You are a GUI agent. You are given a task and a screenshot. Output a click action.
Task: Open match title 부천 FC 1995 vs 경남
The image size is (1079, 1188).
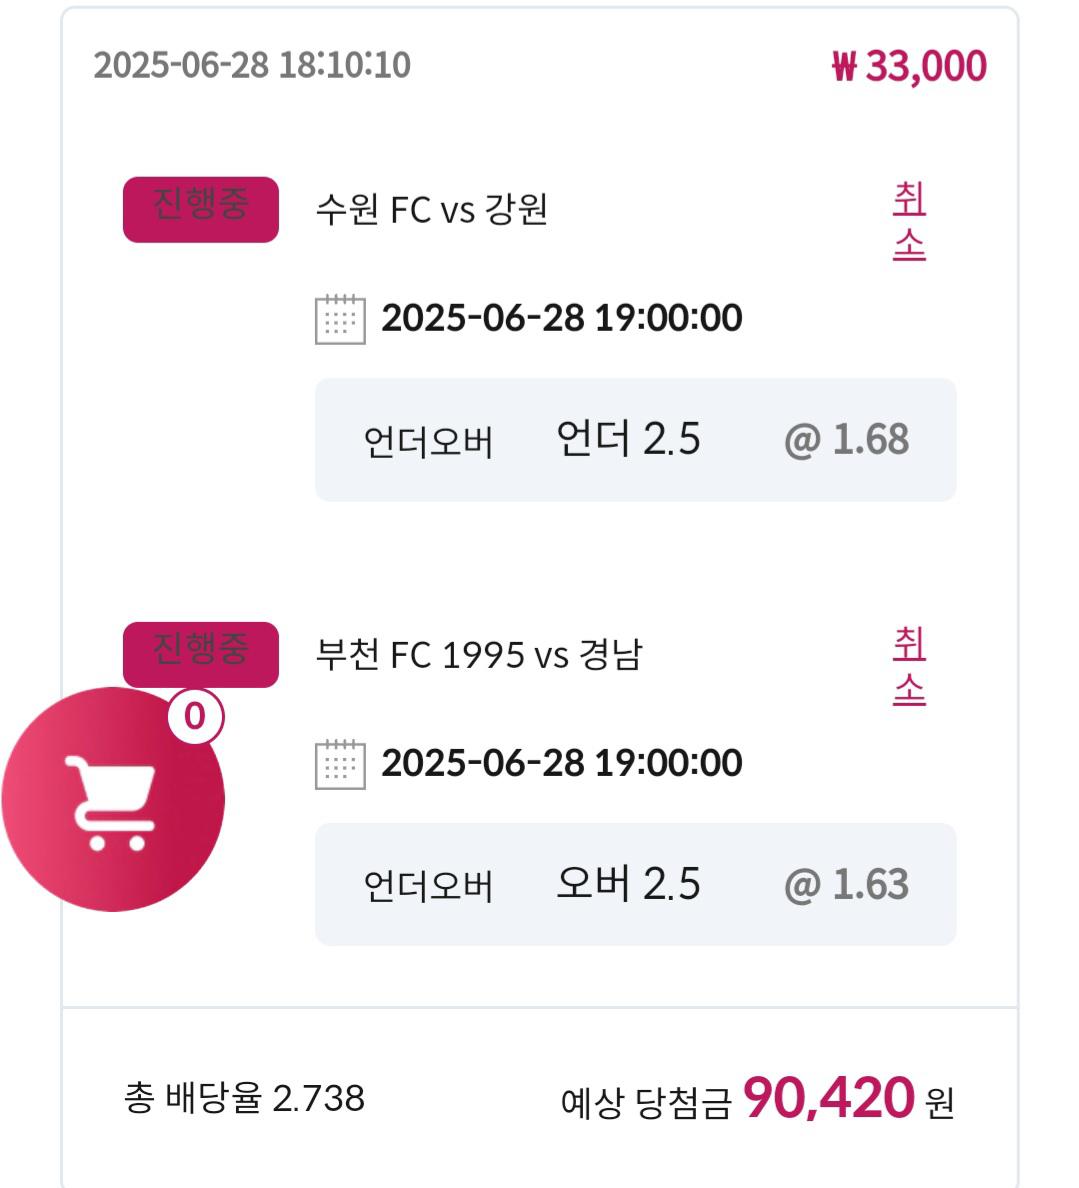[479, 655]
